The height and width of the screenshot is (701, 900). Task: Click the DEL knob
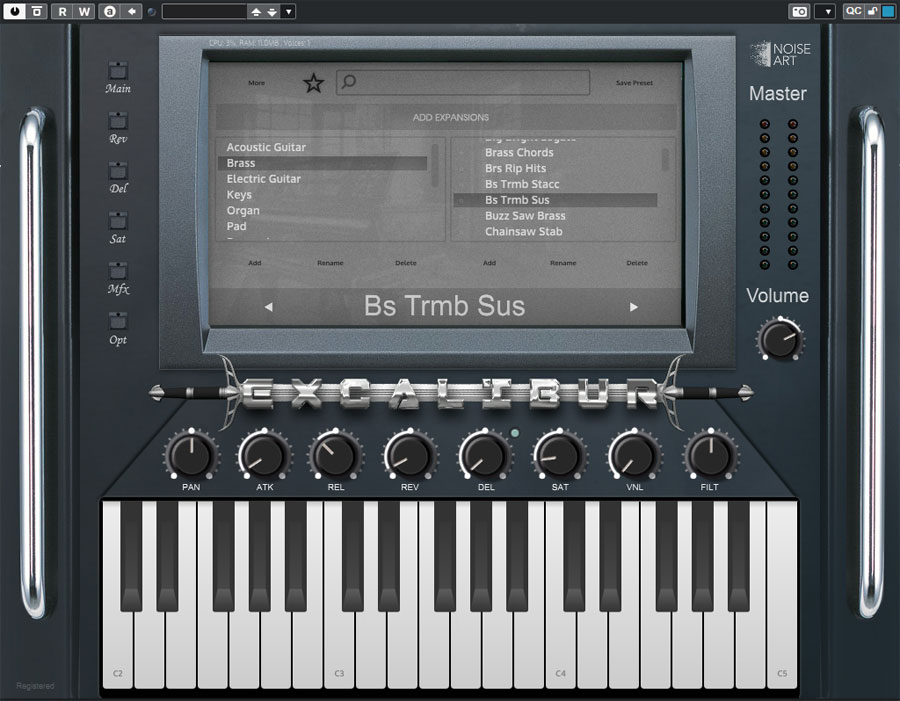(485, 454)
